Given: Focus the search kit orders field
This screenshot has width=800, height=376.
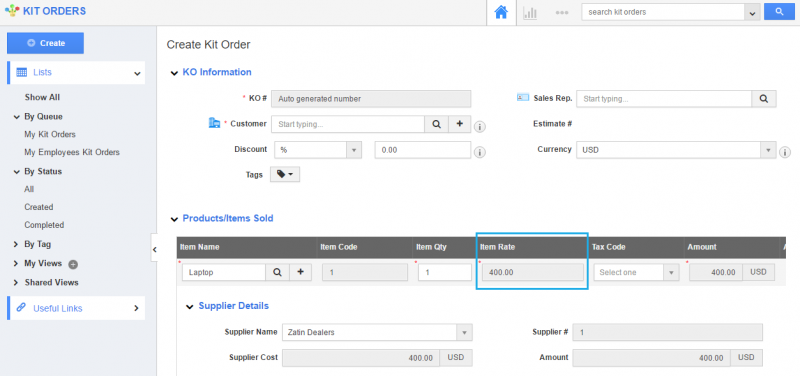Looking at the screenshot, I should [x=663, y=12].
